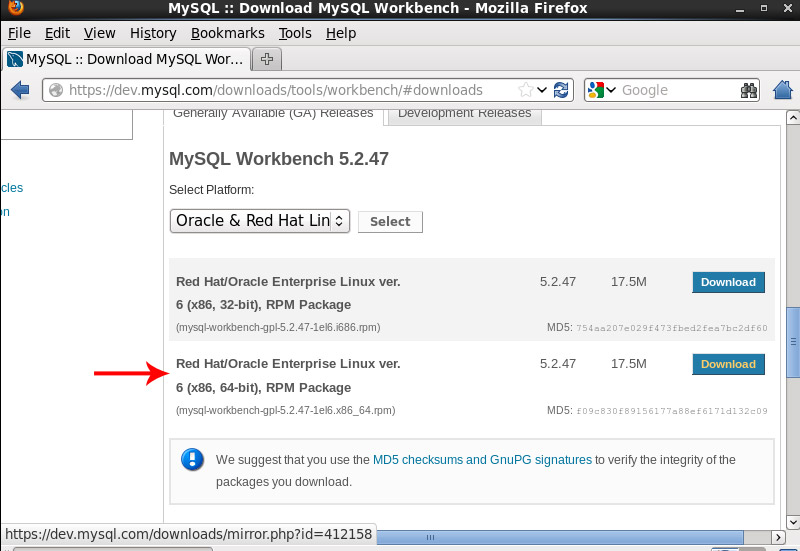Click the site identity globe icon

56,90
